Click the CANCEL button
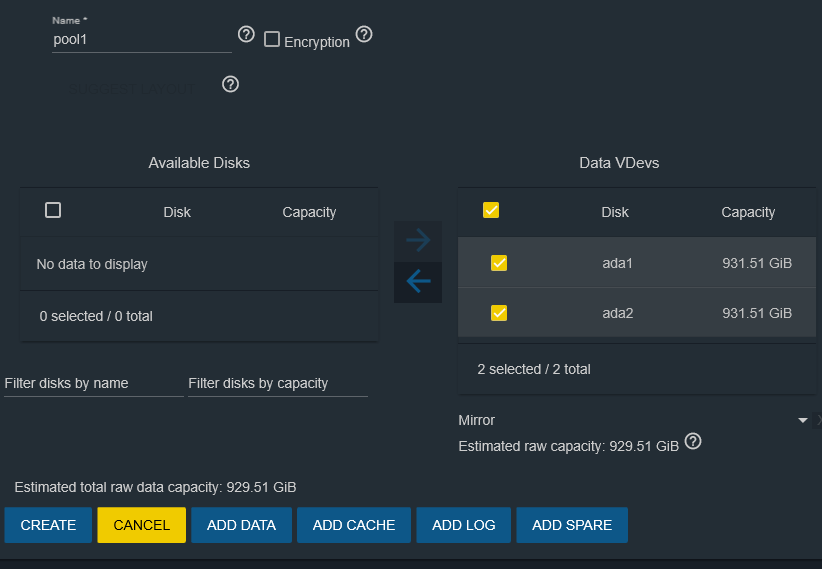Image resolution: width=822 pixels, height=569 pixels. point(142,525)
